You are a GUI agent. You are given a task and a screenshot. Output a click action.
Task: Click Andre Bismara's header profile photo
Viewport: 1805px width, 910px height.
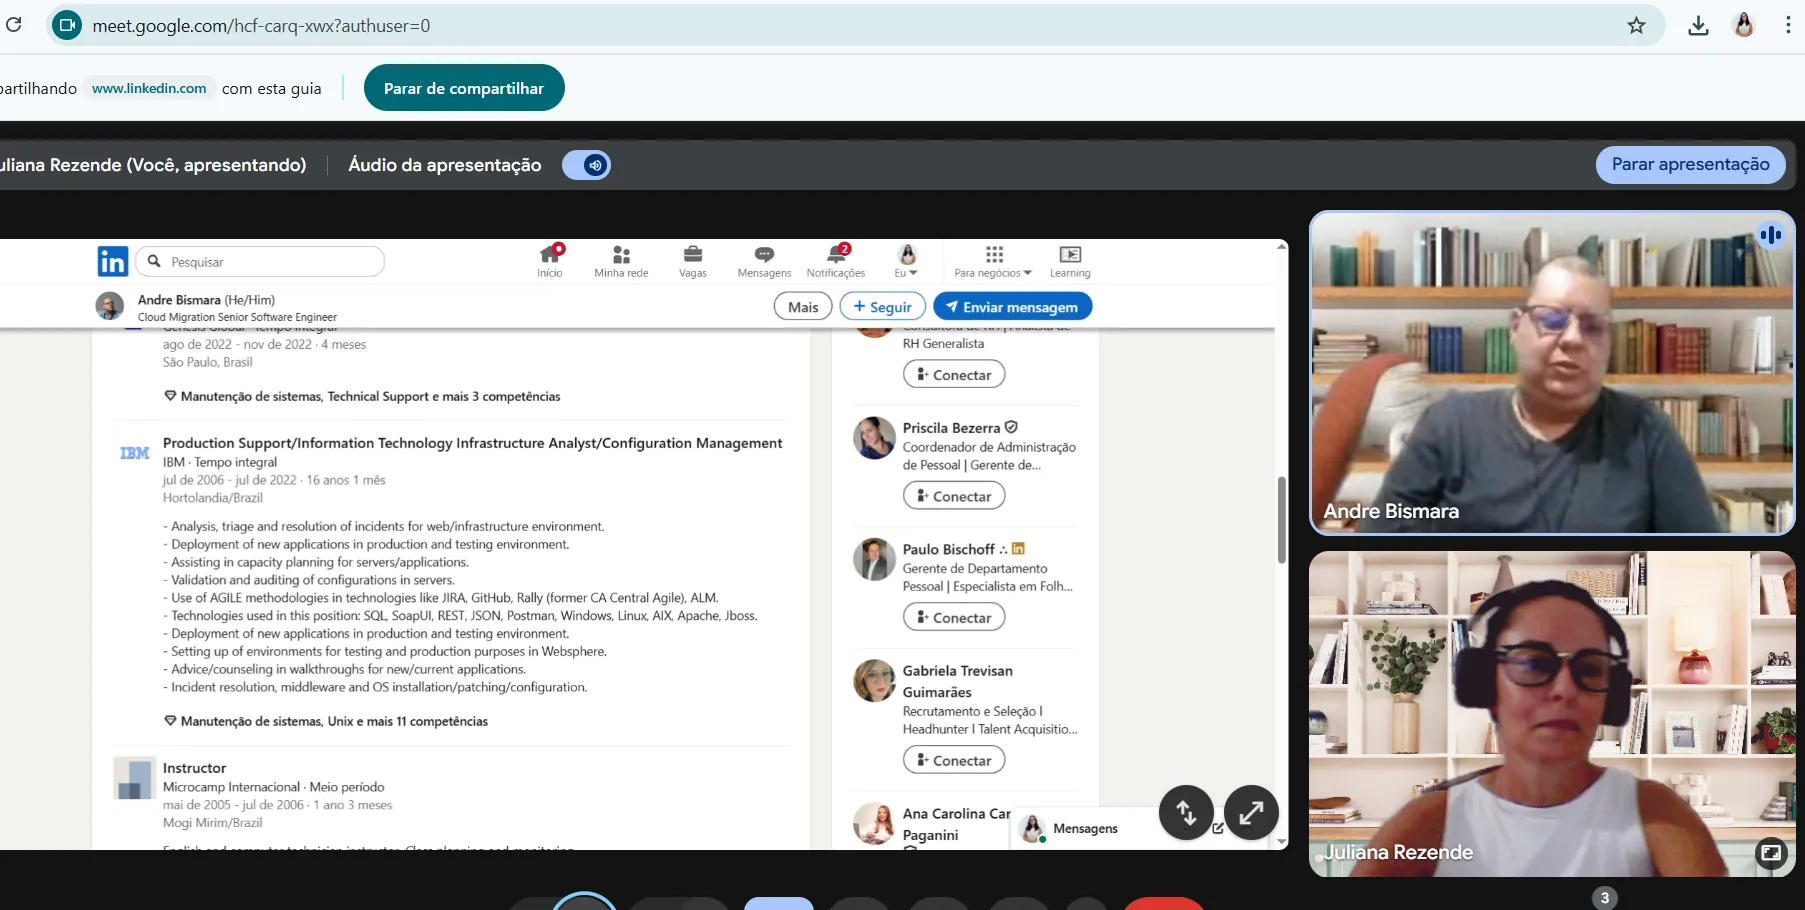[109, 306]
